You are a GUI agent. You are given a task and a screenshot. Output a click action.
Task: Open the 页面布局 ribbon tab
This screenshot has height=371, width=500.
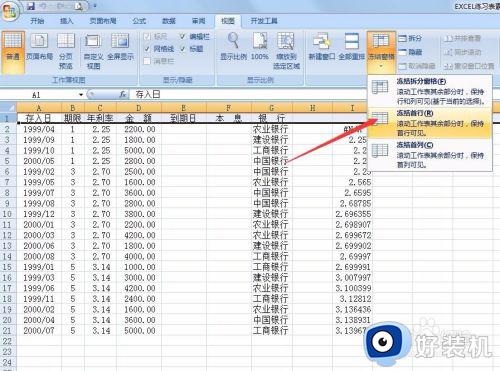tap(103, 21)
